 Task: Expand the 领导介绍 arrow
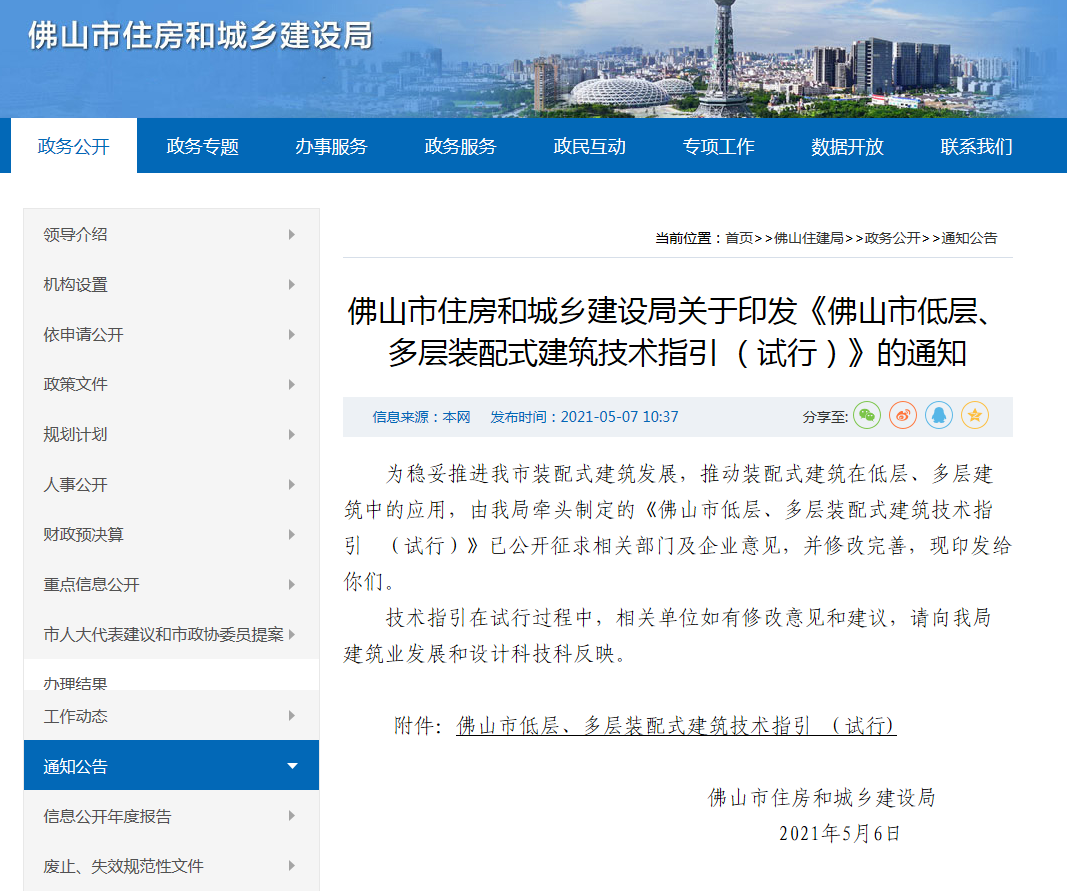[292, 235]
